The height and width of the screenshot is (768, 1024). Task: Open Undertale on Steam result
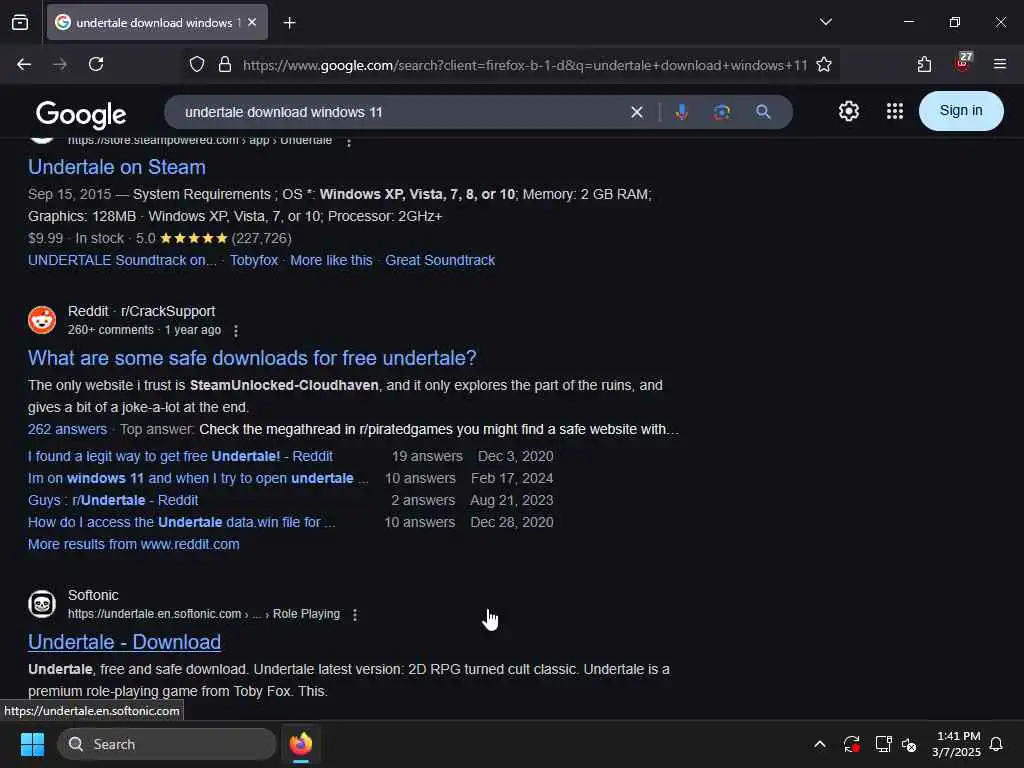[117, 167]
